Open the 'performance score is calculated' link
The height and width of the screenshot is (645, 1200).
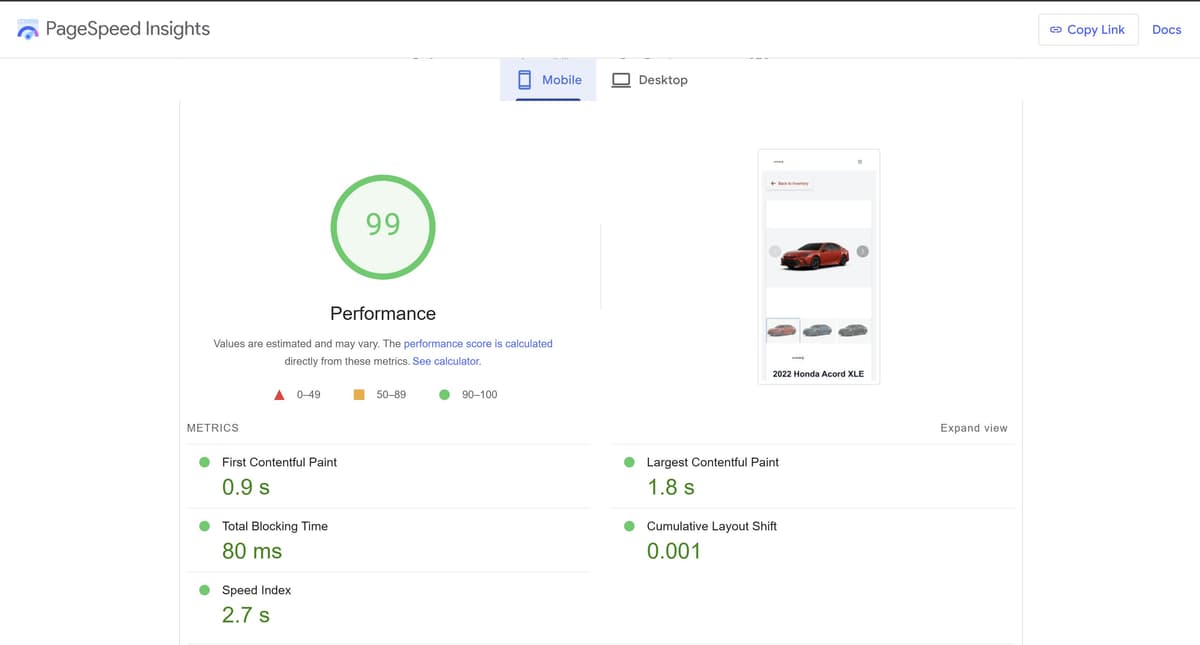[478, 343]
